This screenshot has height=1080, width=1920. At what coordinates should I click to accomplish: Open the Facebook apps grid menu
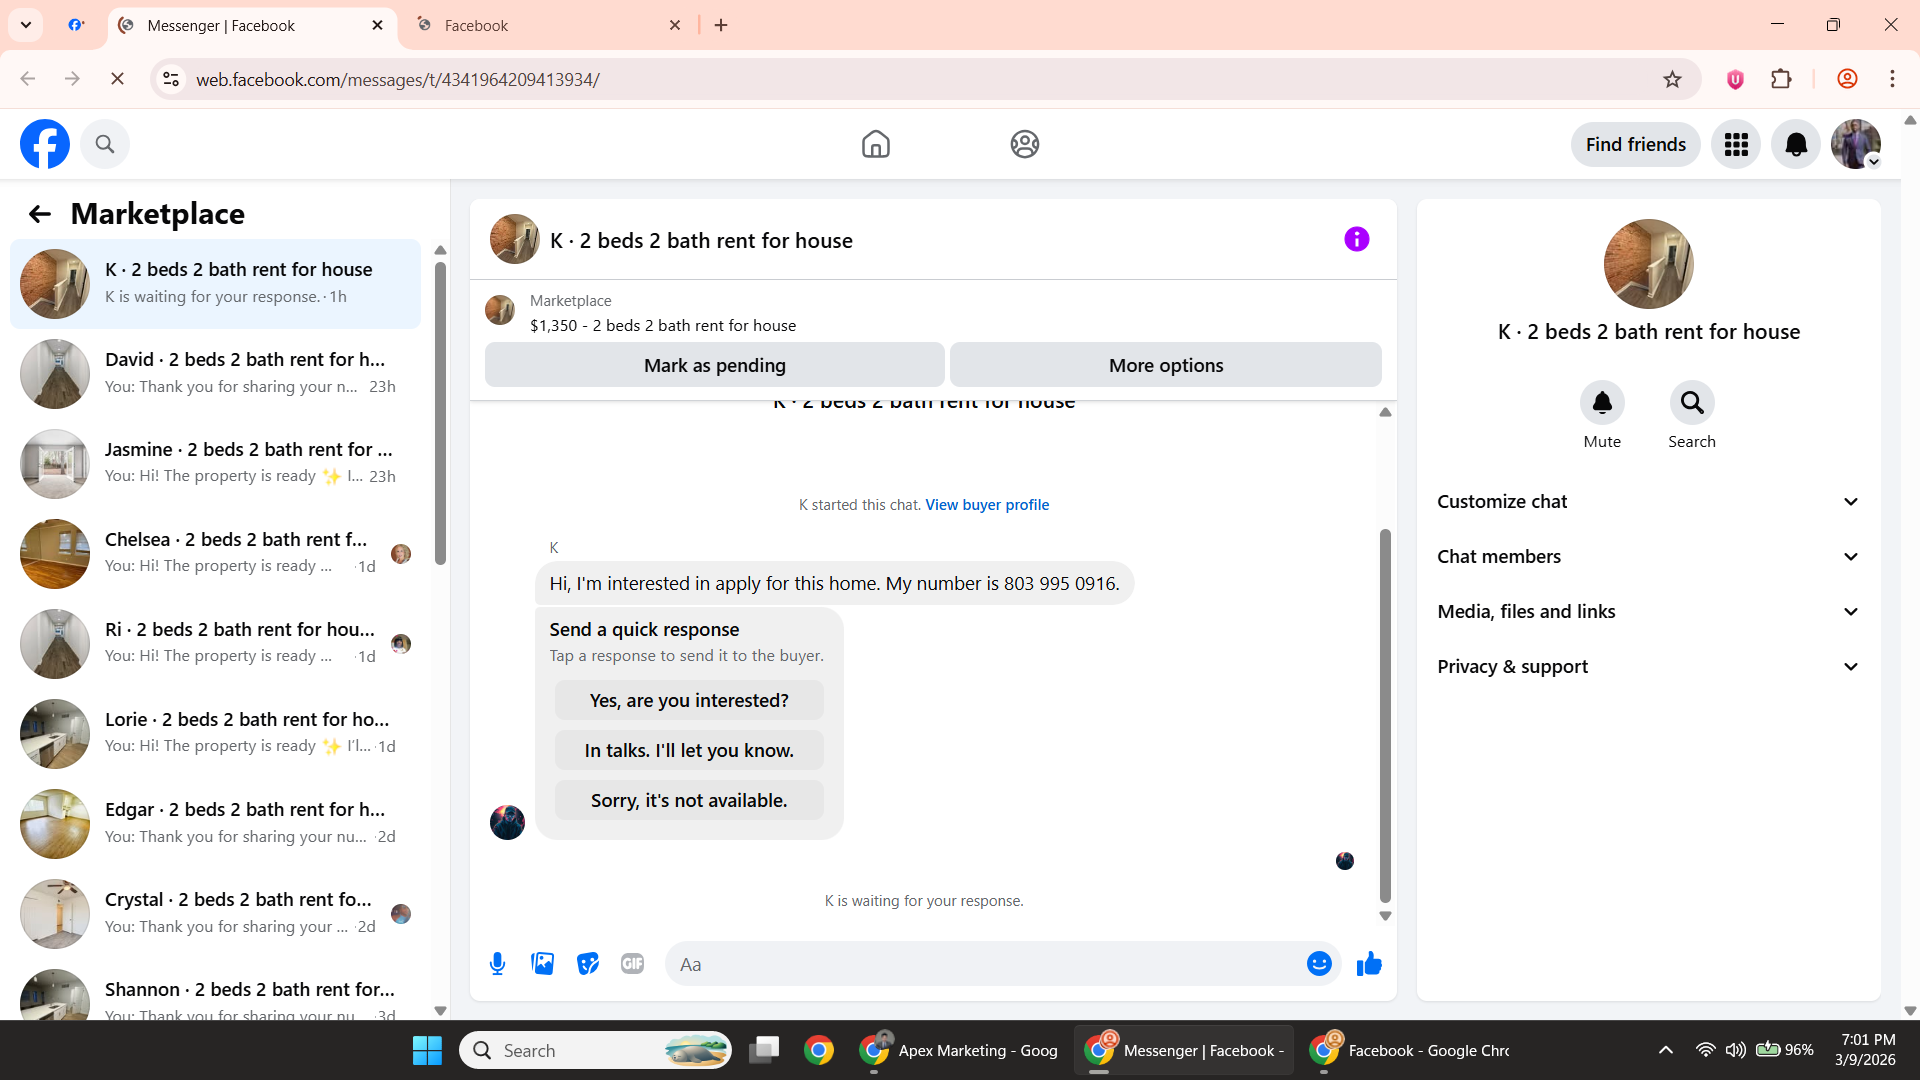click(x=1736, y=145)
